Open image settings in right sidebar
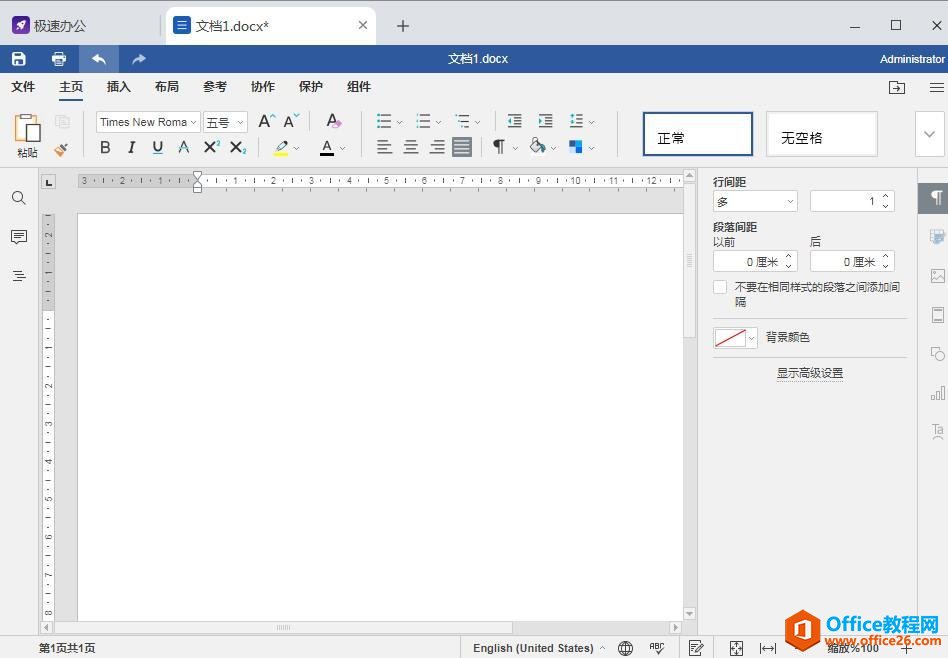Image resolution: width=948 pixels, height=658 pixels. click(938, 276)
